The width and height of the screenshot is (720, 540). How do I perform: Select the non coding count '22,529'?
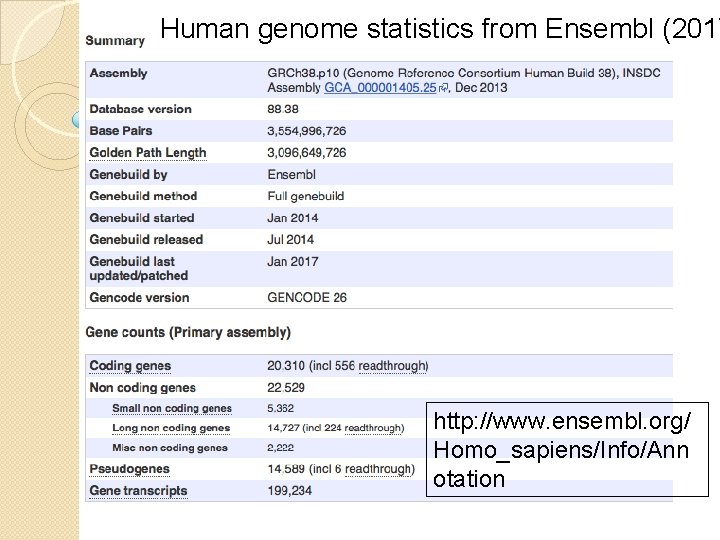286,388
